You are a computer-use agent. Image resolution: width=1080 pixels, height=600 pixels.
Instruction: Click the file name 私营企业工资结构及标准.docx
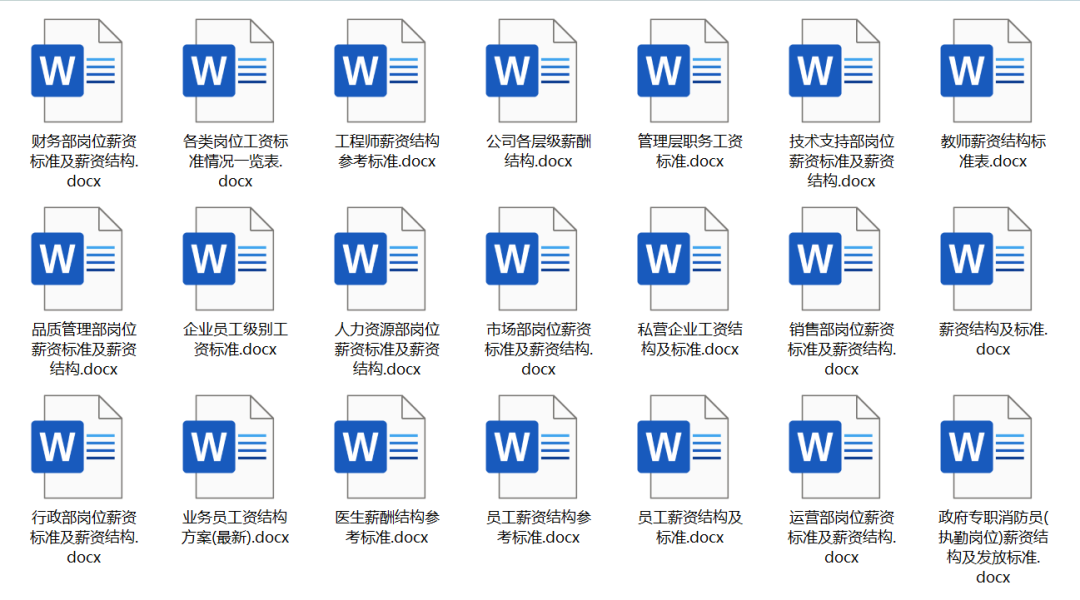pyautogui.click(x=690, y=340)
